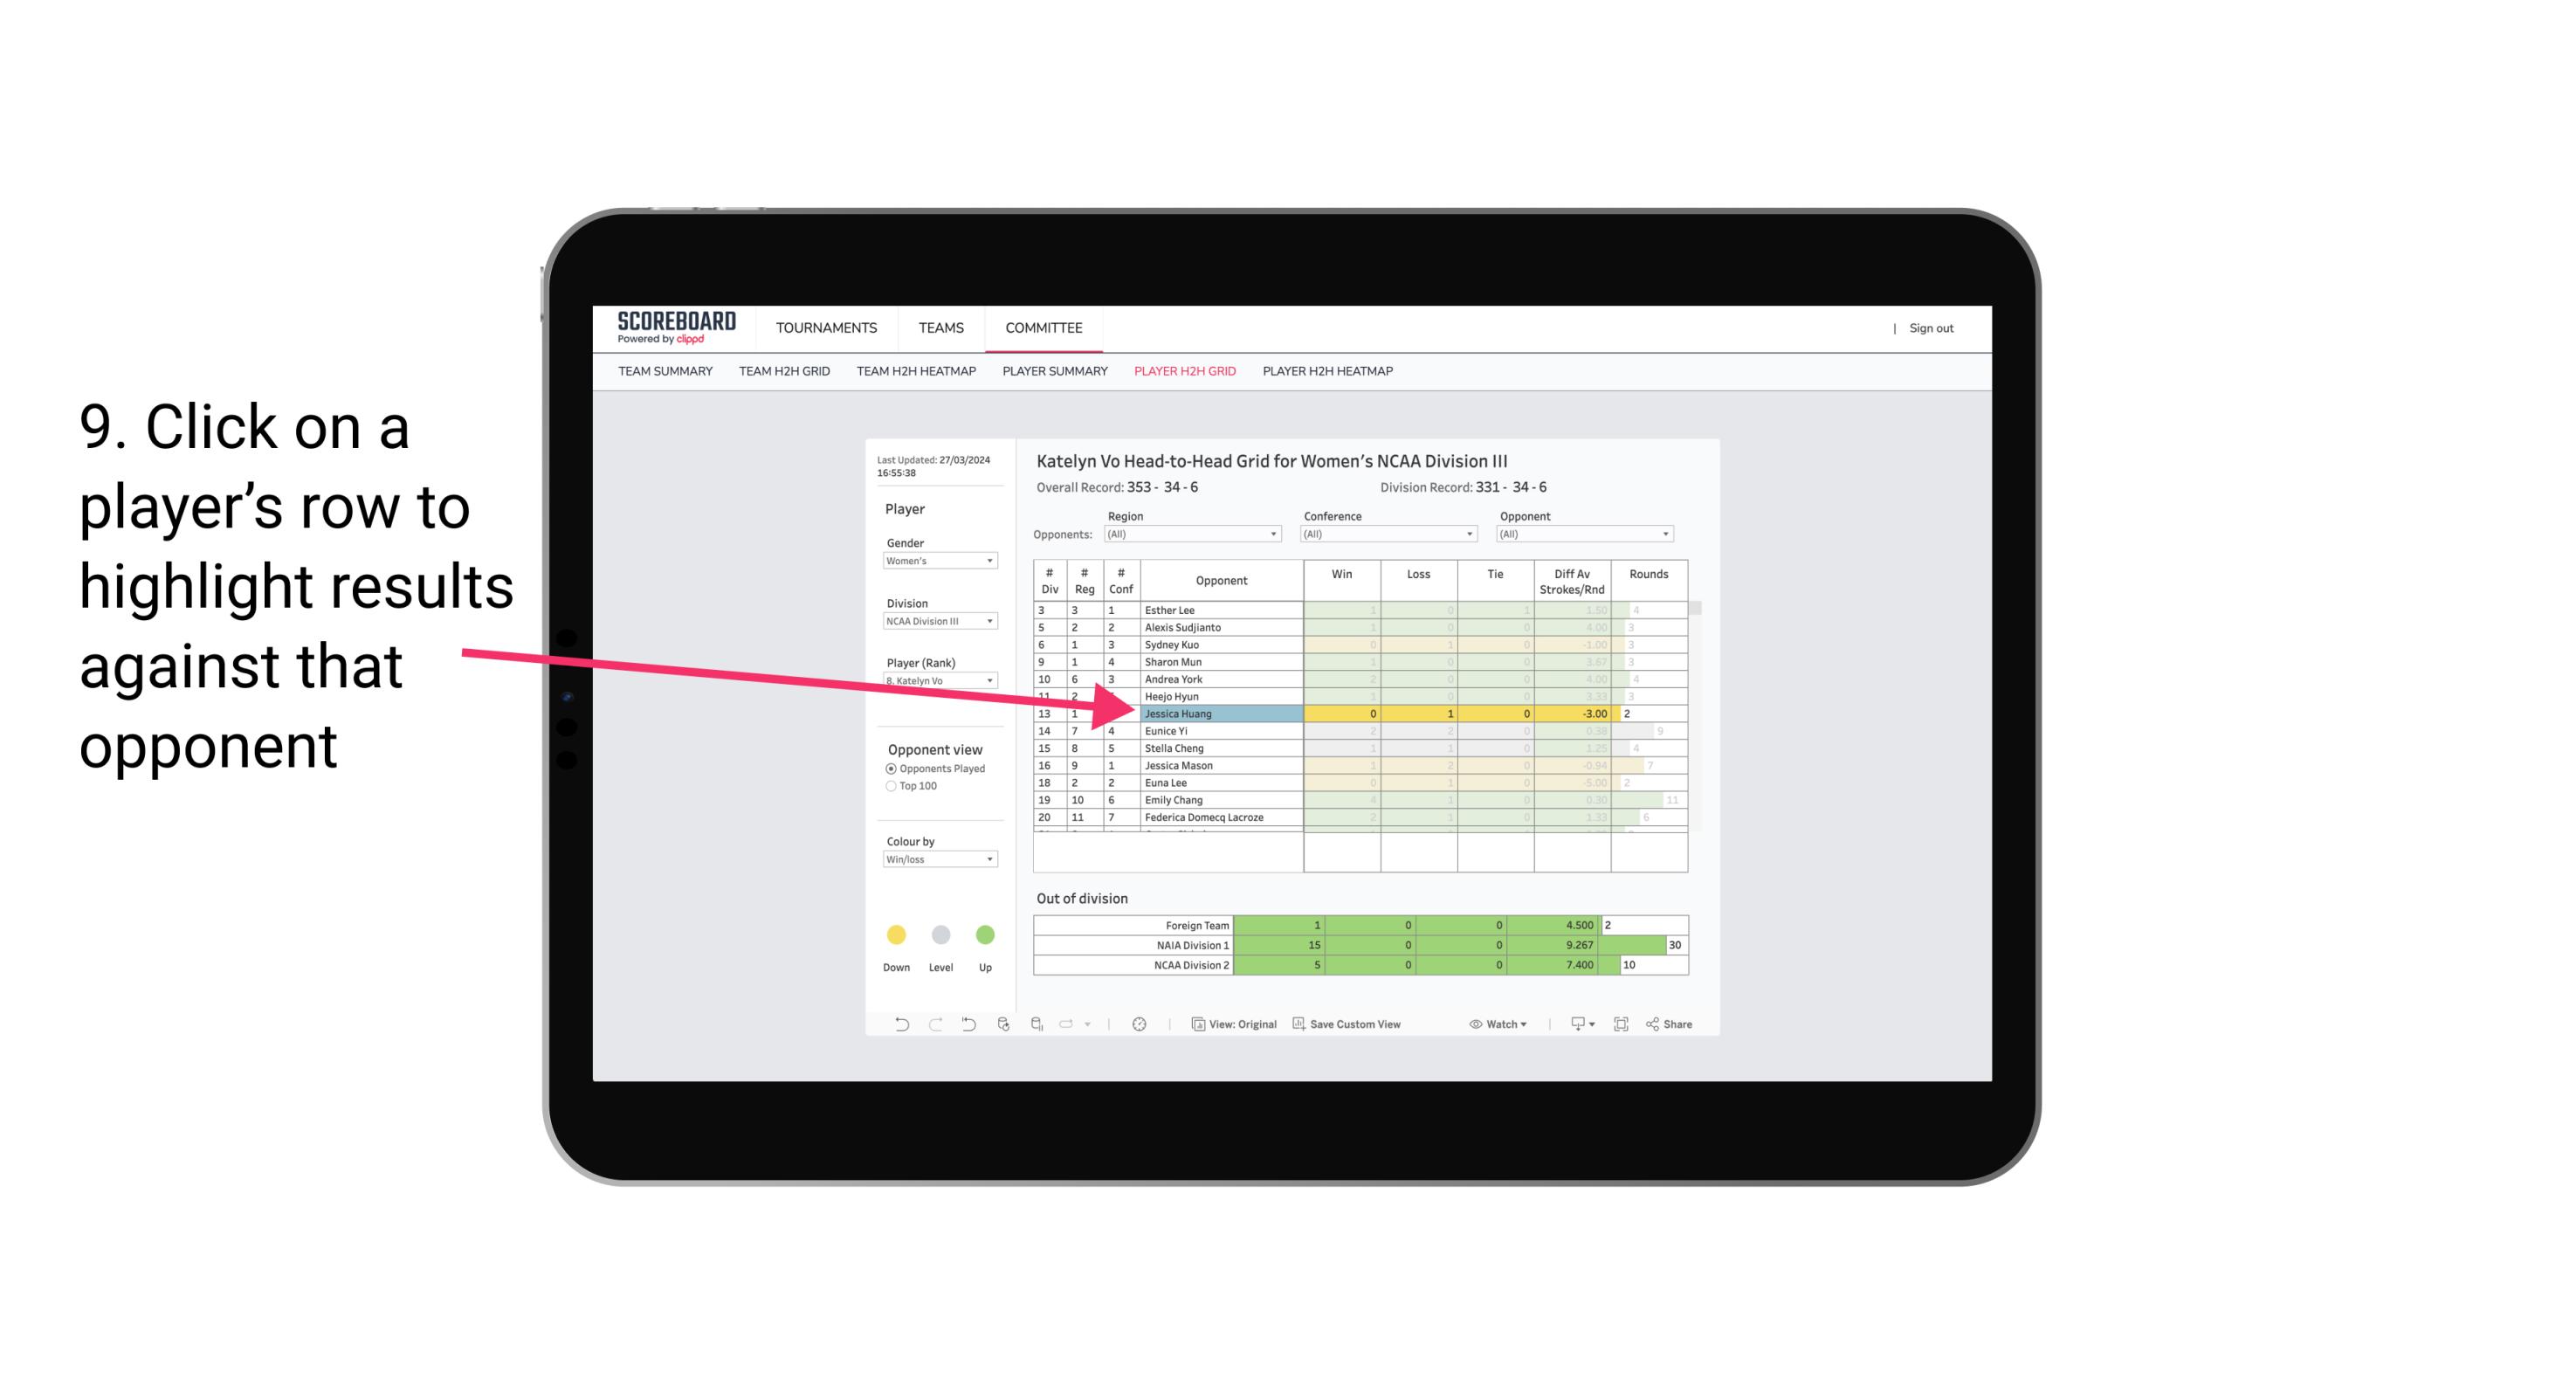Viewport: 2576px width, 1386px height.
Task: Switch to Player Summary tab
Action: click(x=1054, y=372)
